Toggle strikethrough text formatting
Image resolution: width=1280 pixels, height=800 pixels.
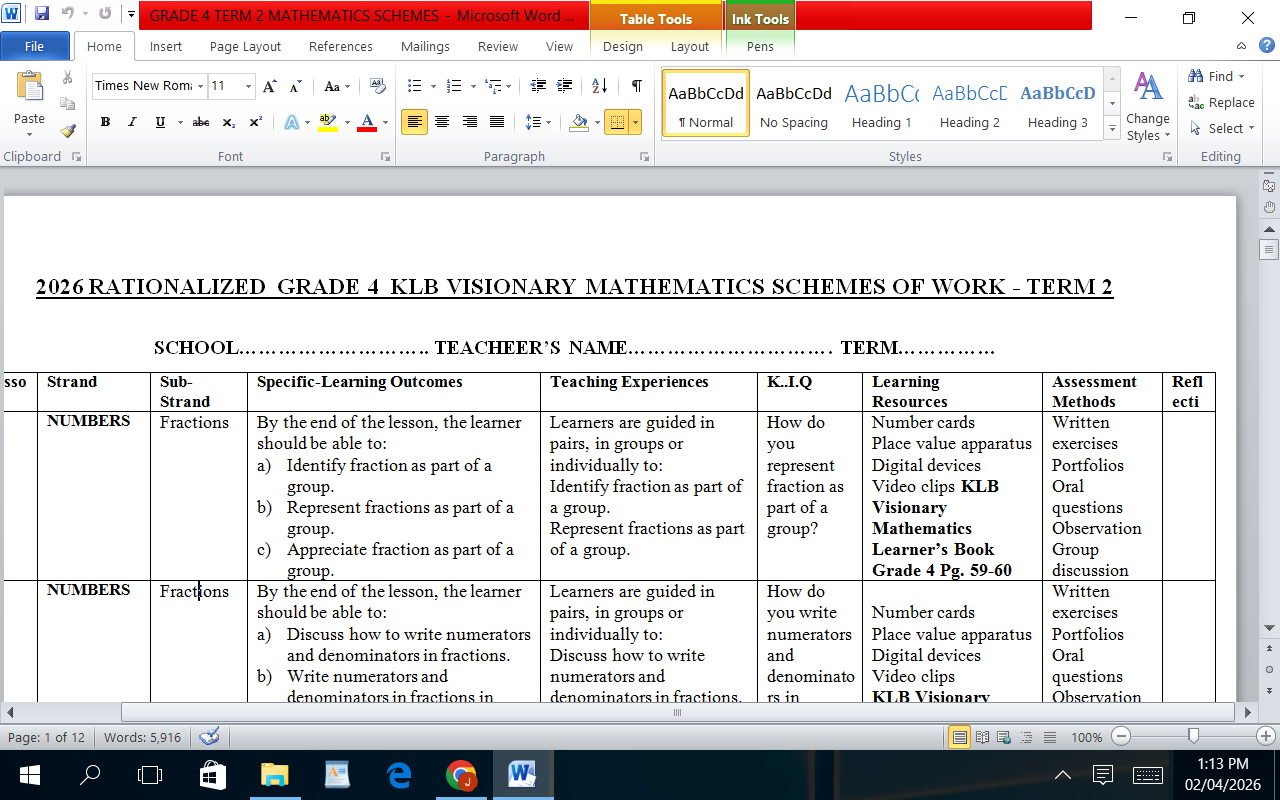tap(201, 122)
